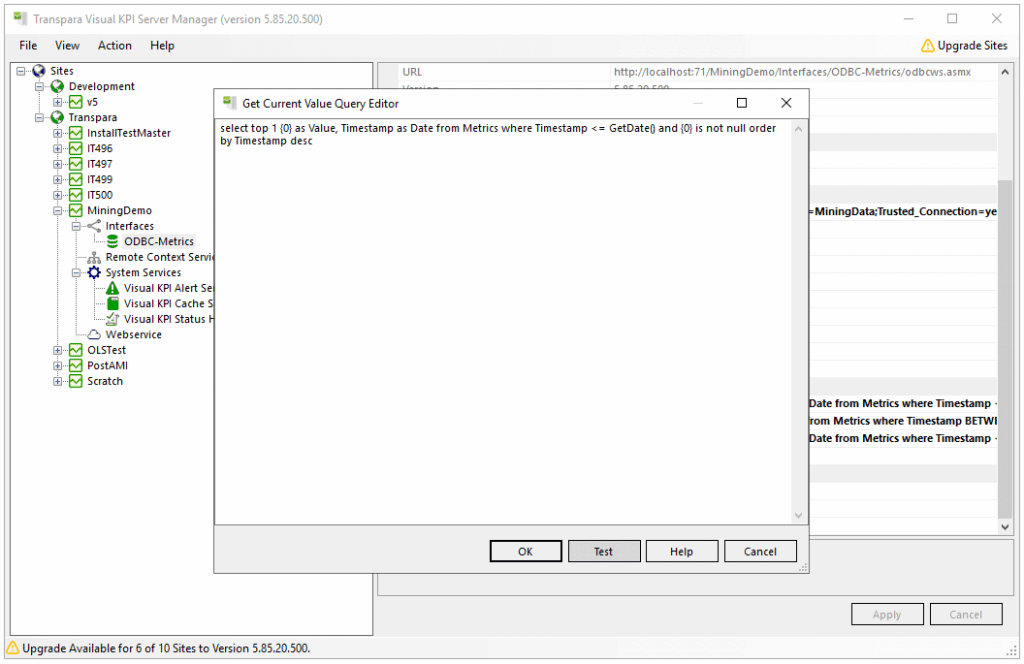This screenshot has width=1024, height=664.
Task: Collapse the Transpara tree node
Action: point(40,117)
